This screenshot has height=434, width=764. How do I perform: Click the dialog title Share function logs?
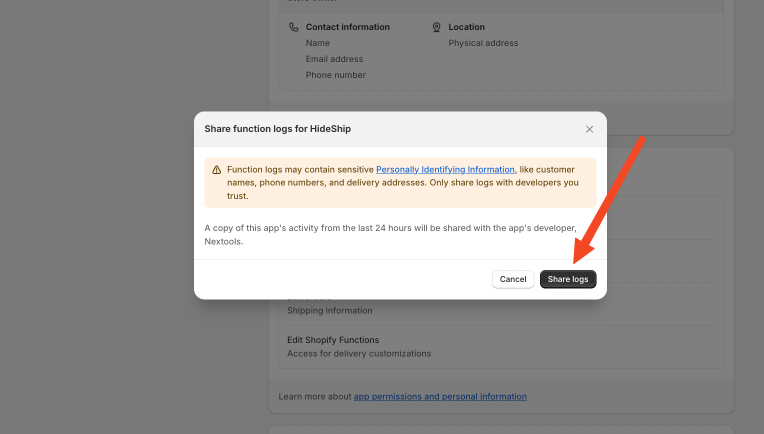click(277, 129)
